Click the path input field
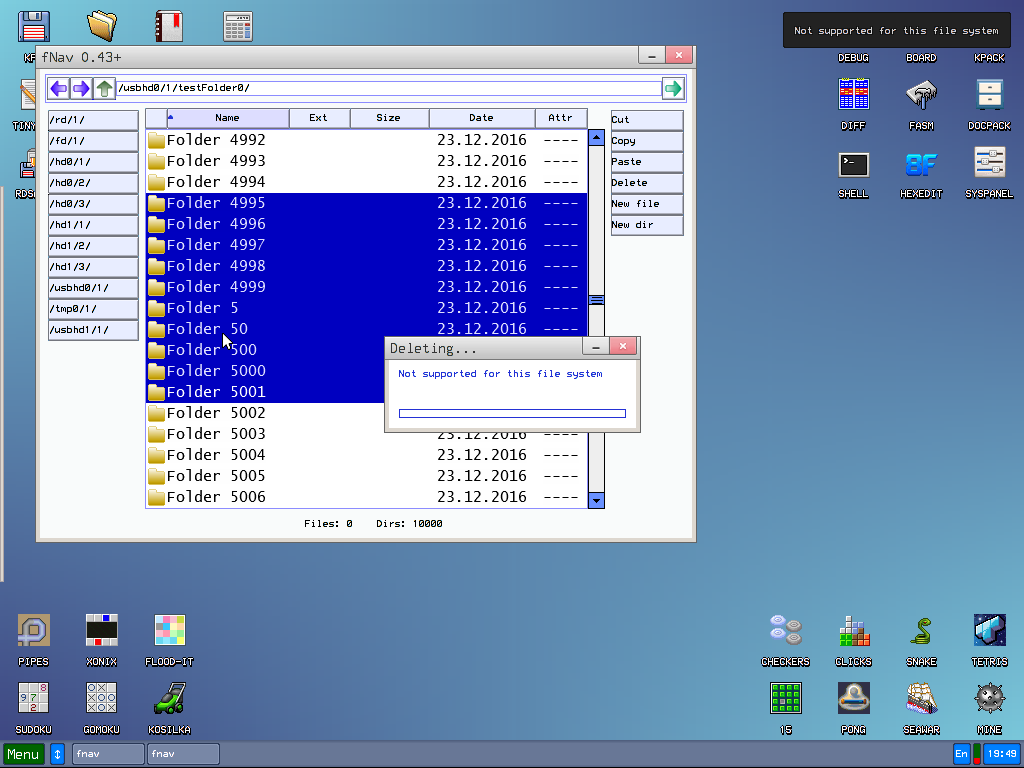The width and height of the screenshot is (1024, 768). tap(388, 88)
